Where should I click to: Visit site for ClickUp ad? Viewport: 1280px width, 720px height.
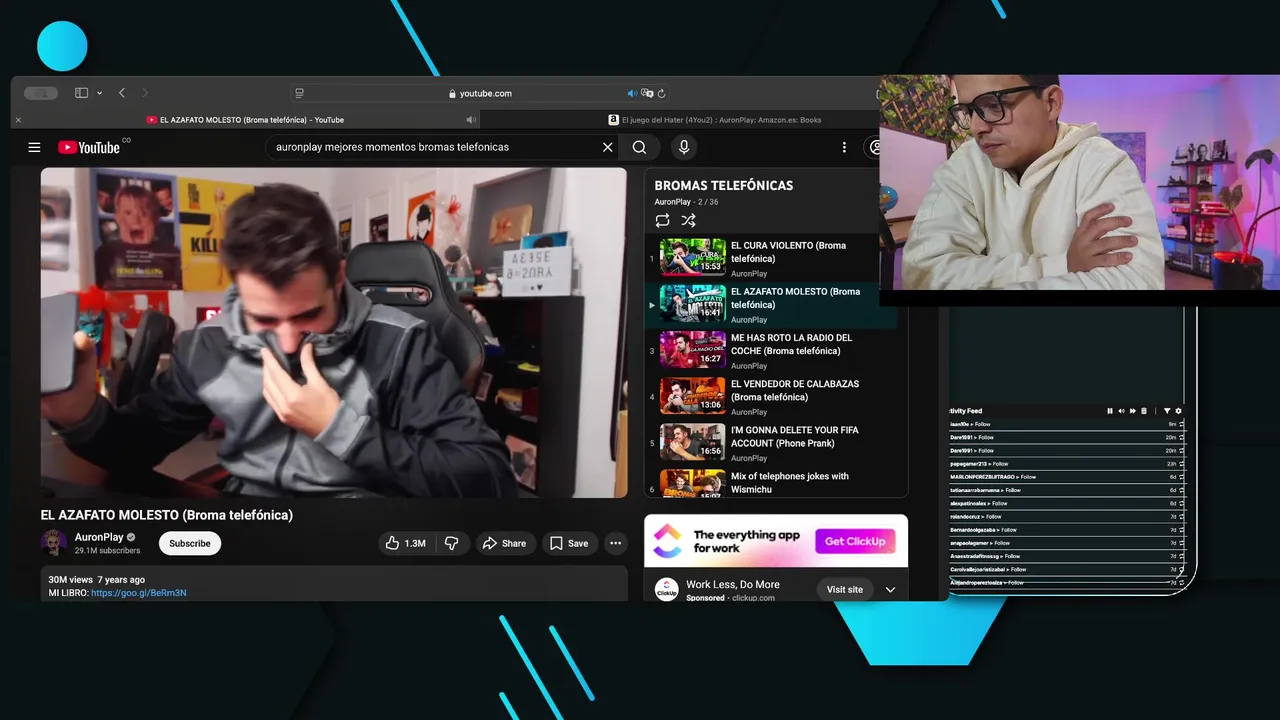tap(845, 589)
